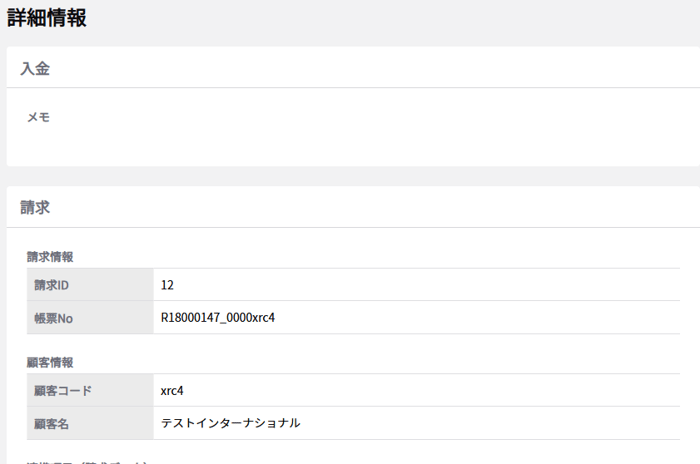Select the 顧客コード value xrc4
This screenshot has height=464, width=700.
point(172,390)
